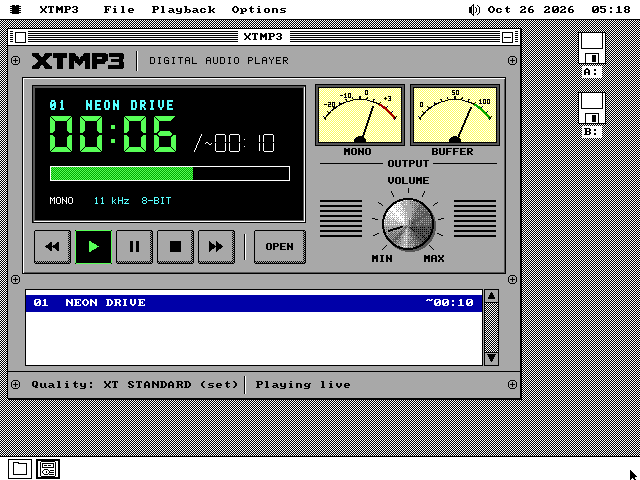Click the XTMP3 logo in the header
640x480 pixels.
[78, 61]
